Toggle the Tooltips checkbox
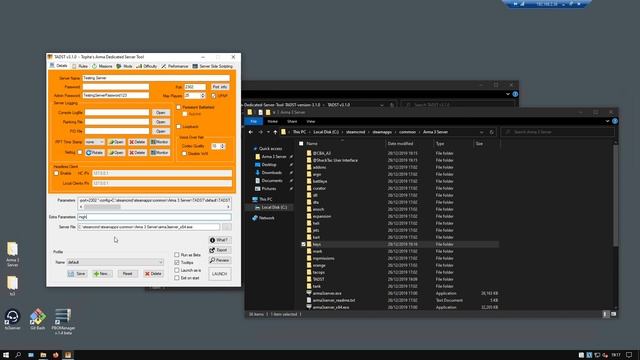 [177, 262]
